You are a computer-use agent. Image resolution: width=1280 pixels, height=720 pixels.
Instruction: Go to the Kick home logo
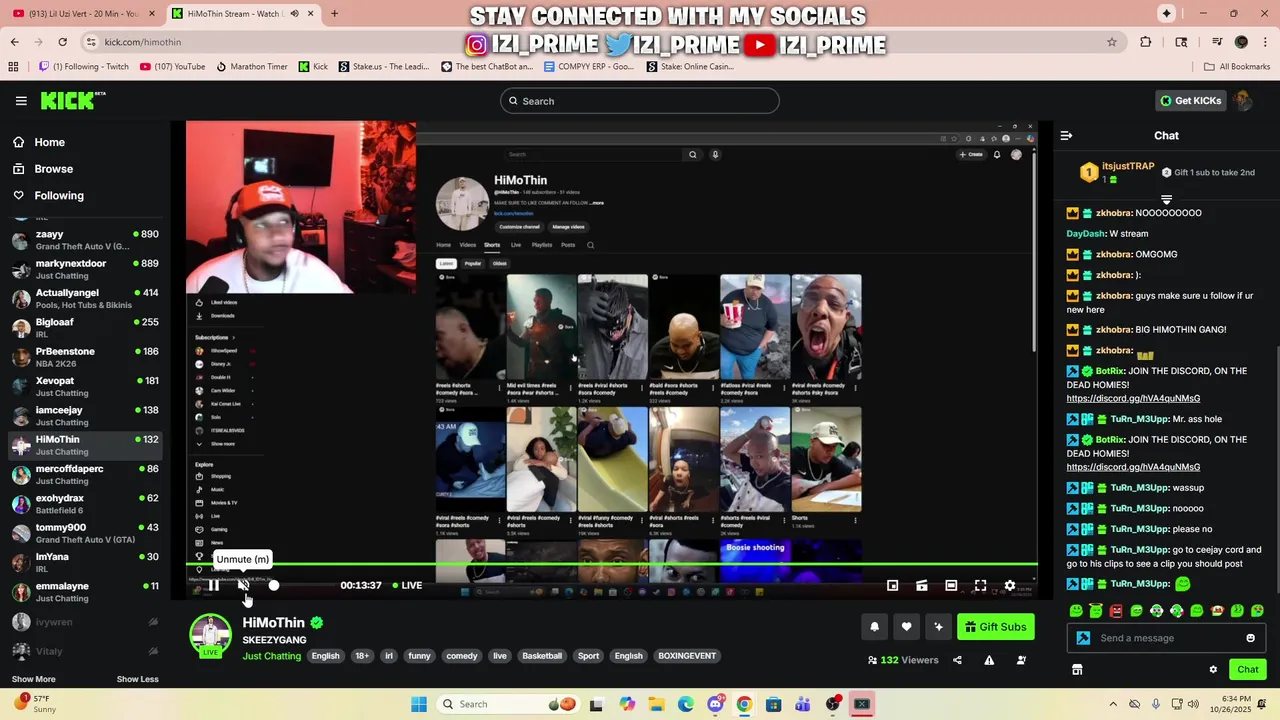(x=72, y=100)
